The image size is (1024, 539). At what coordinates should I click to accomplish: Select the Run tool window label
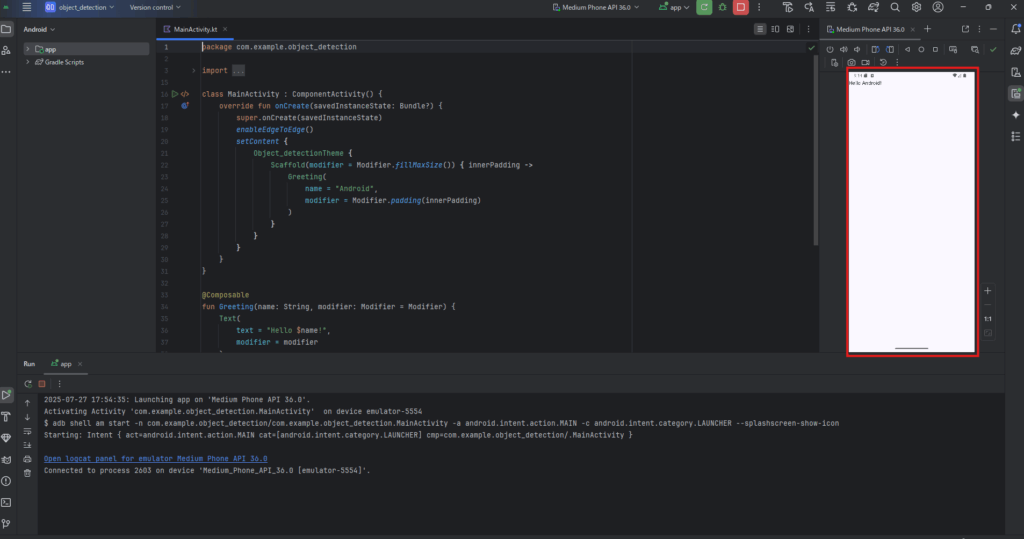29,364
